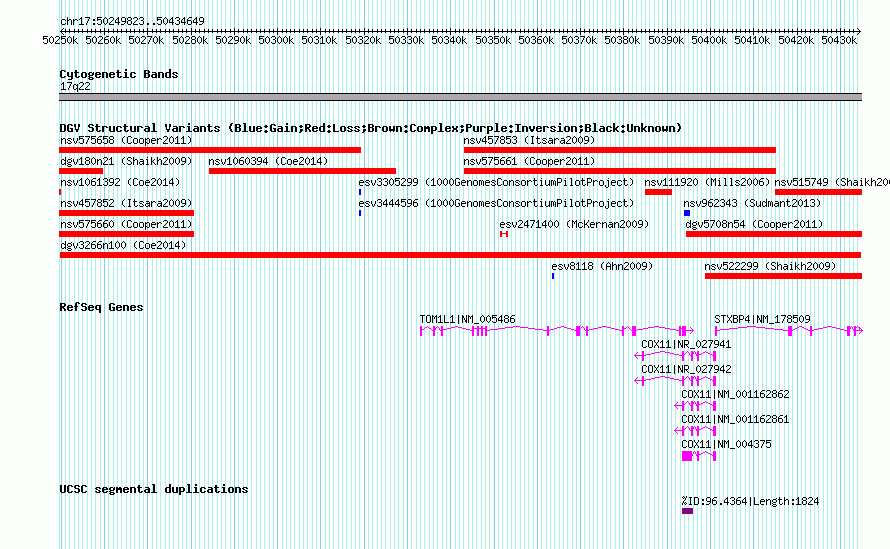Click the esv2471400 (McKernan2009) marker
This screenshot has width=890, height=549.
coord(503,234)
